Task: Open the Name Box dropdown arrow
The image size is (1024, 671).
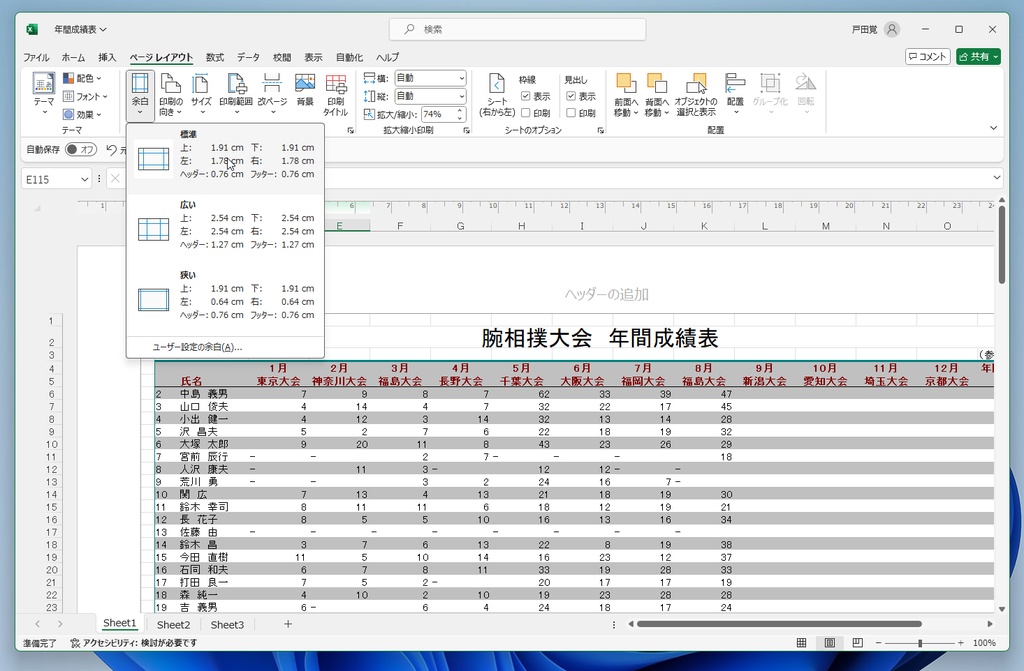Action: click(84, 180)
